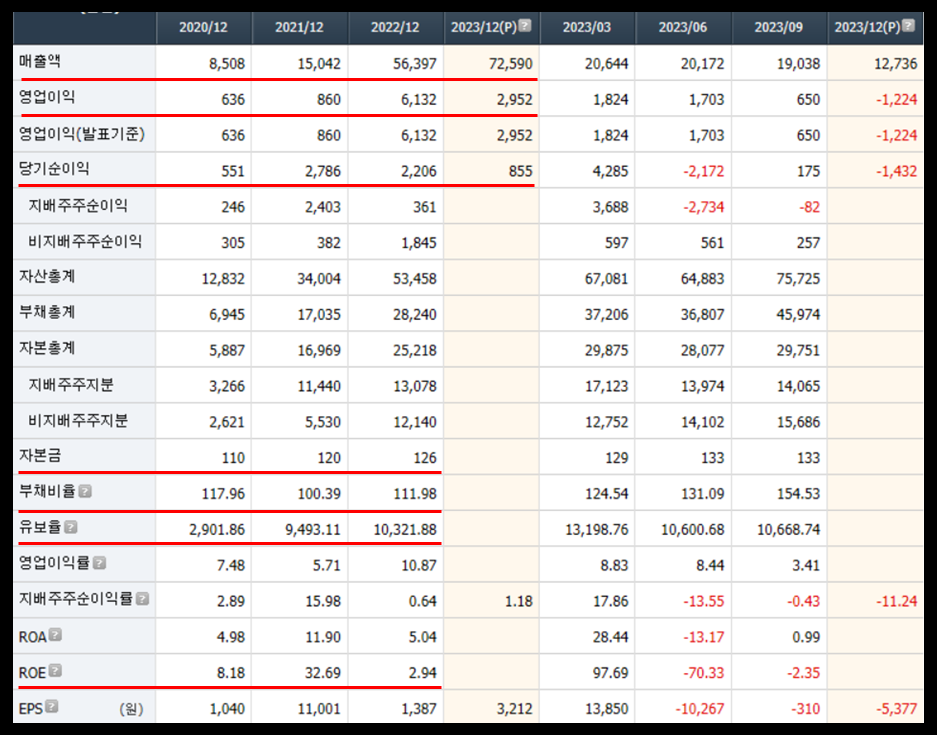Select the -2,734 controlling net income cell
Image resolution: width=937 pixels, height=735 pixels.
tap(703, 207)
